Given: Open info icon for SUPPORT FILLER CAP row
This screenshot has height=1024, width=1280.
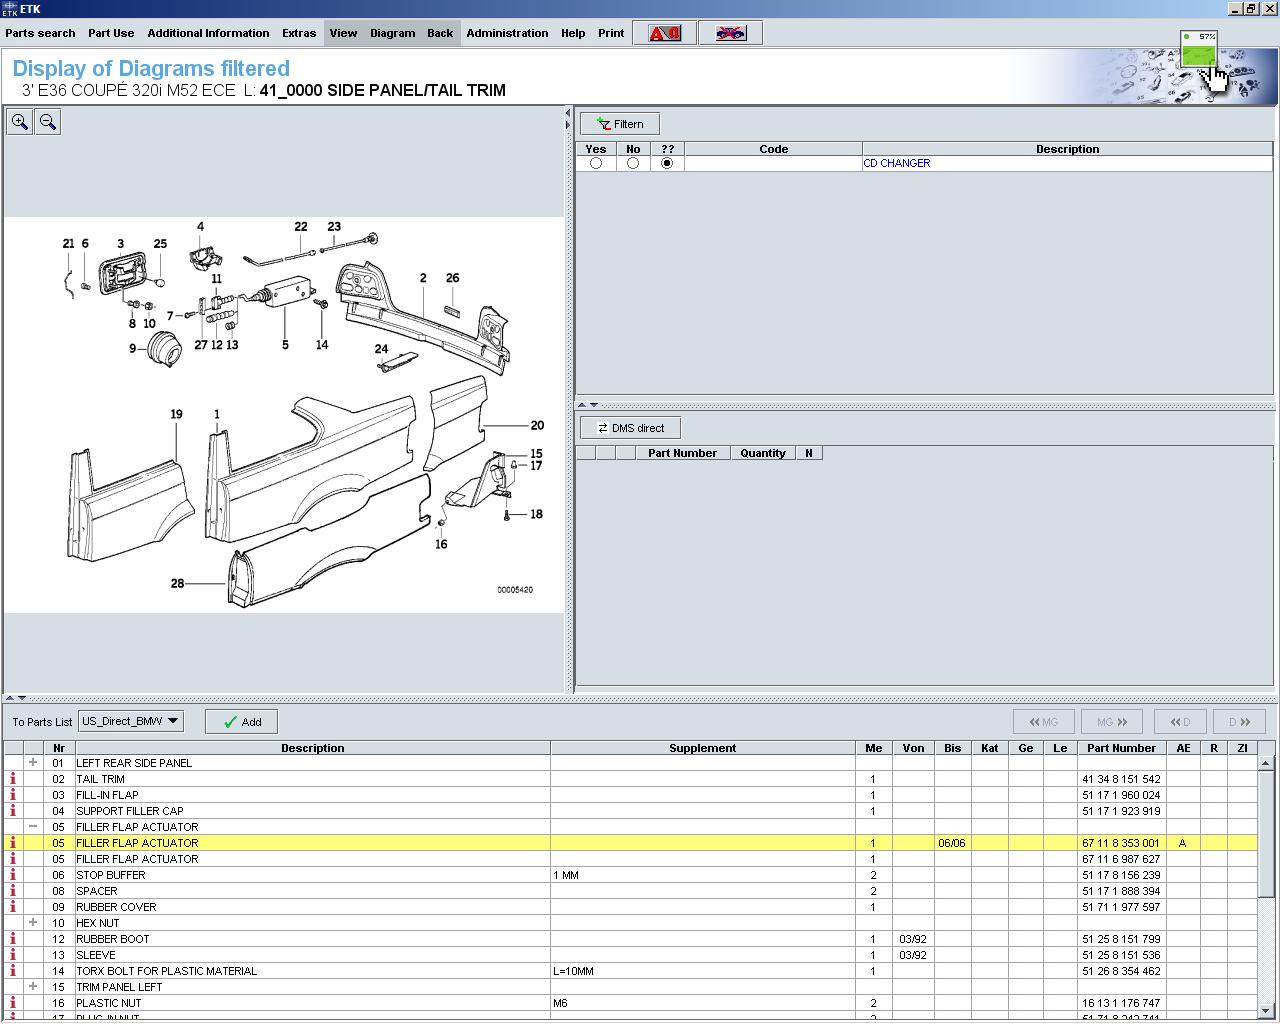Looking at the screenshot, I should coord(13,811).
